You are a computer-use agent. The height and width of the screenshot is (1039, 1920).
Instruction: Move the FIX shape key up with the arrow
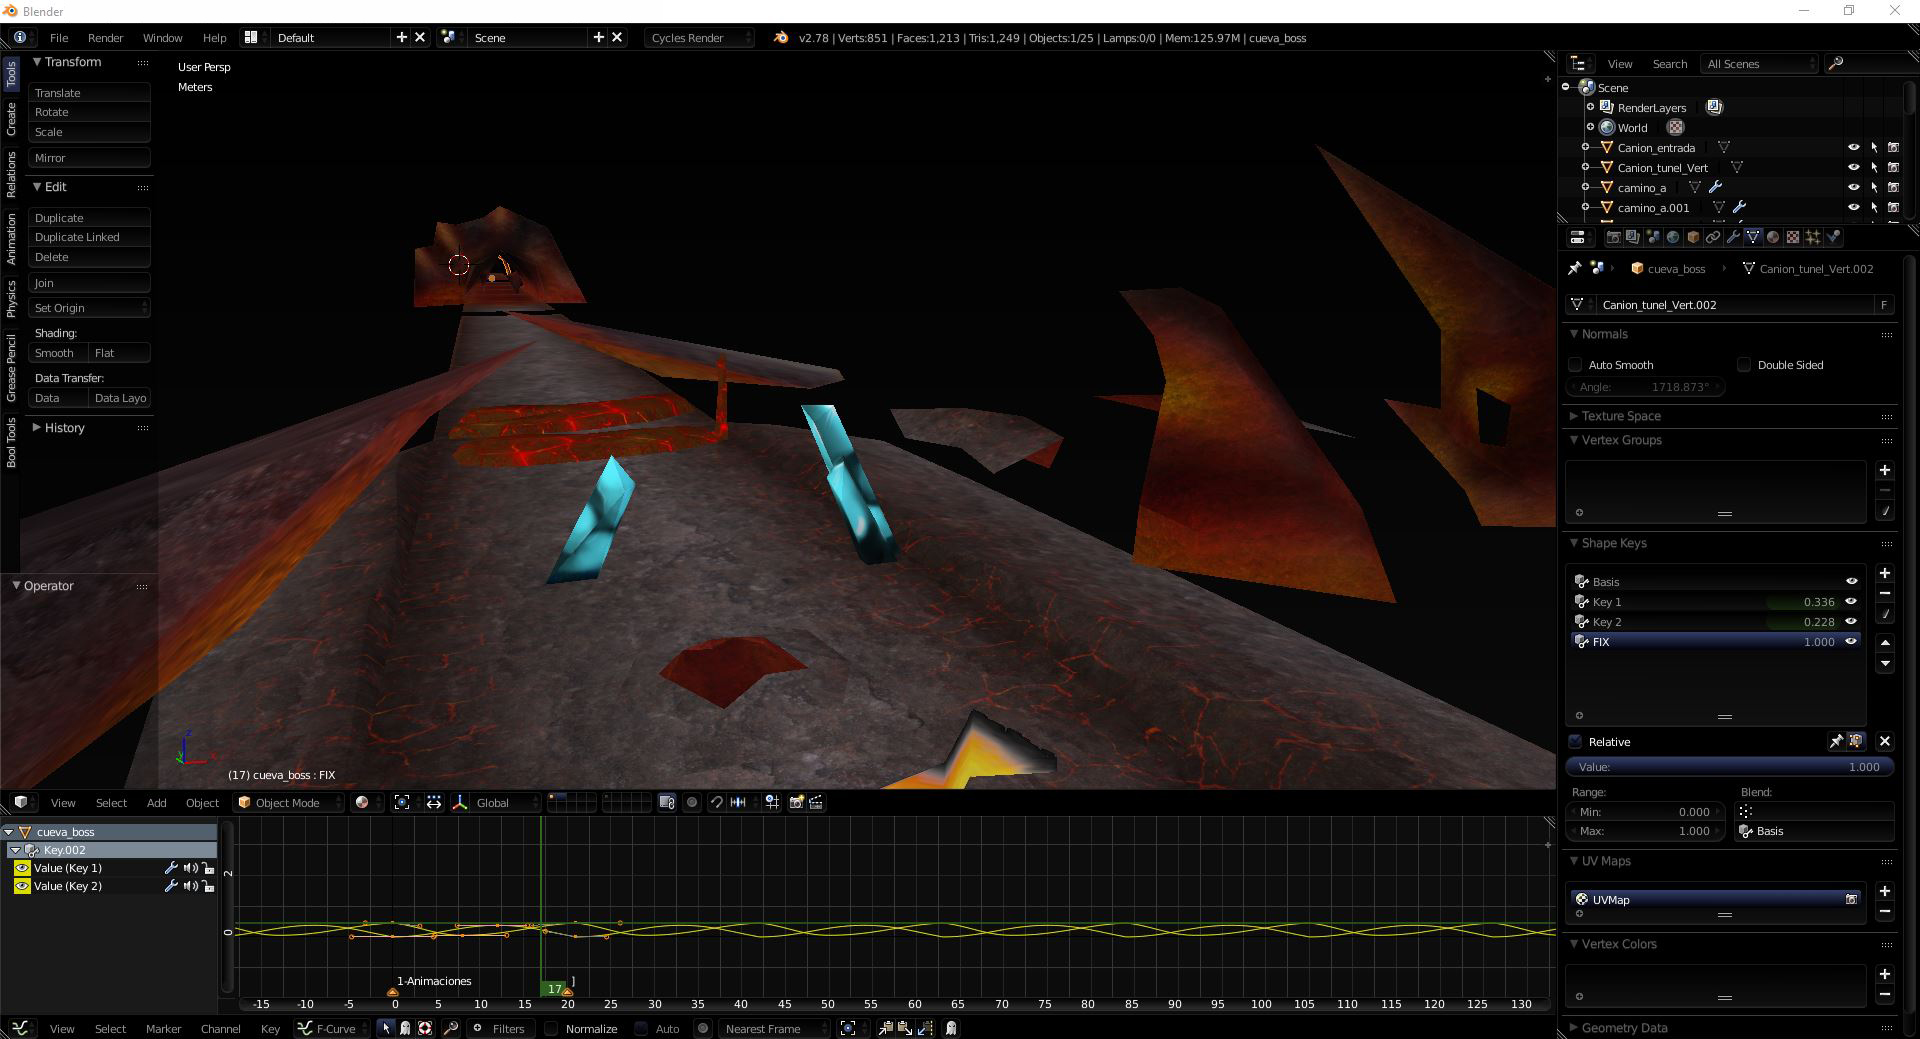pos(1884,642)
